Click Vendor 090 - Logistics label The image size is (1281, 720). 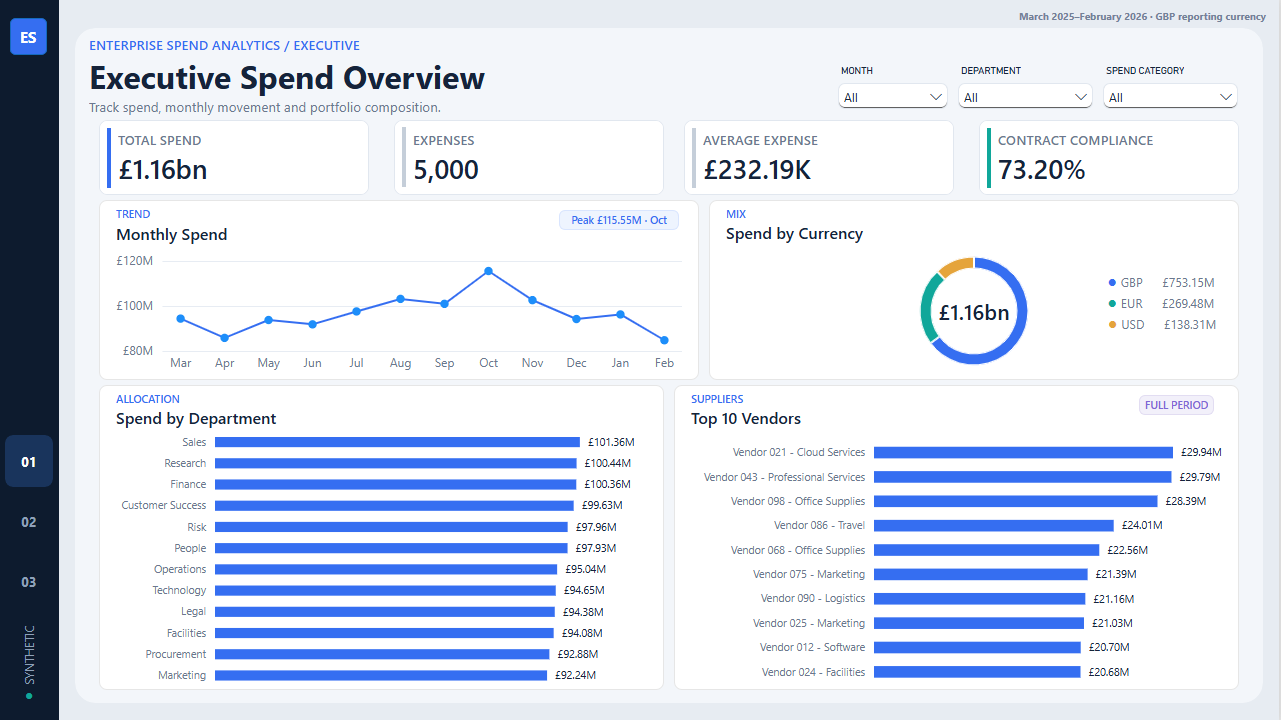813,598
